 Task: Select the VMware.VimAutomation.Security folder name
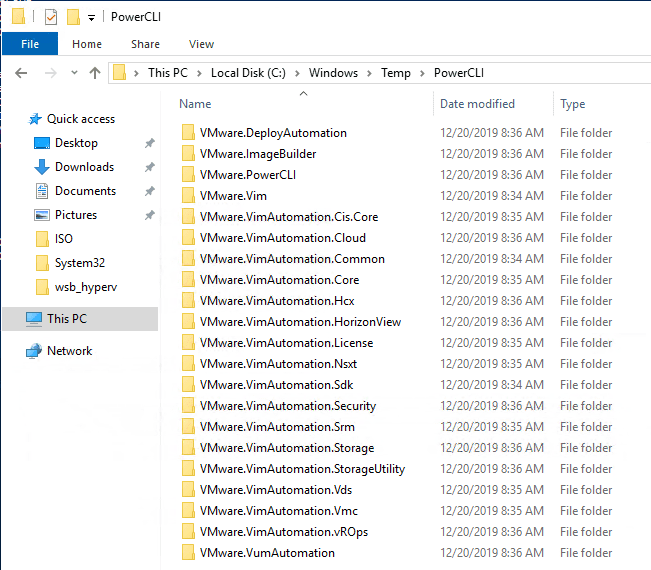pyautogui.click(x=288, y=406)
